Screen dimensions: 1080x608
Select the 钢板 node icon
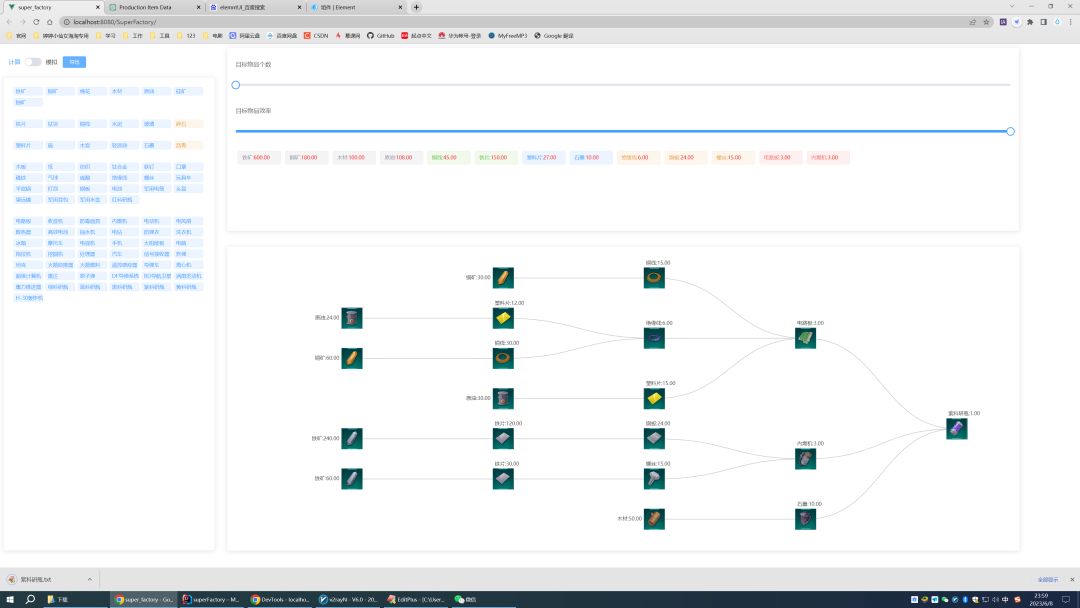[x=654, y=439]
